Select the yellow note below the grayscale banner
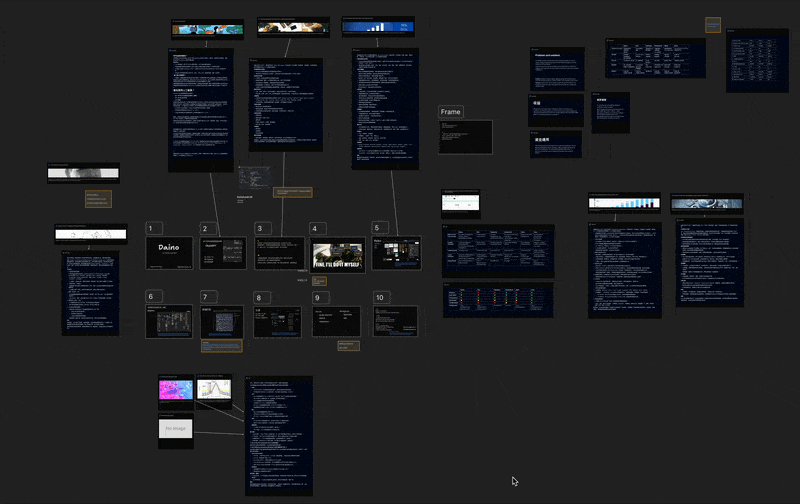The image size is (800, 504). point(98,198)
